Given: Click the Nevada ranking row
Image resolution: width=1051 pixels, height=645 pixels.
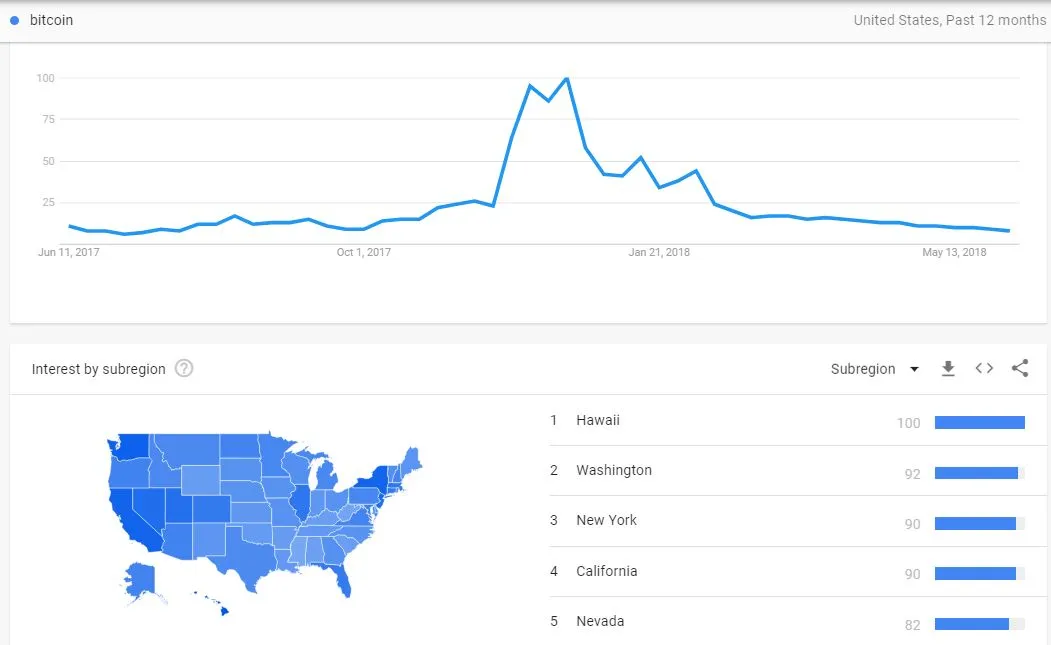Looking at the screenshot, I should coord(798,622).
